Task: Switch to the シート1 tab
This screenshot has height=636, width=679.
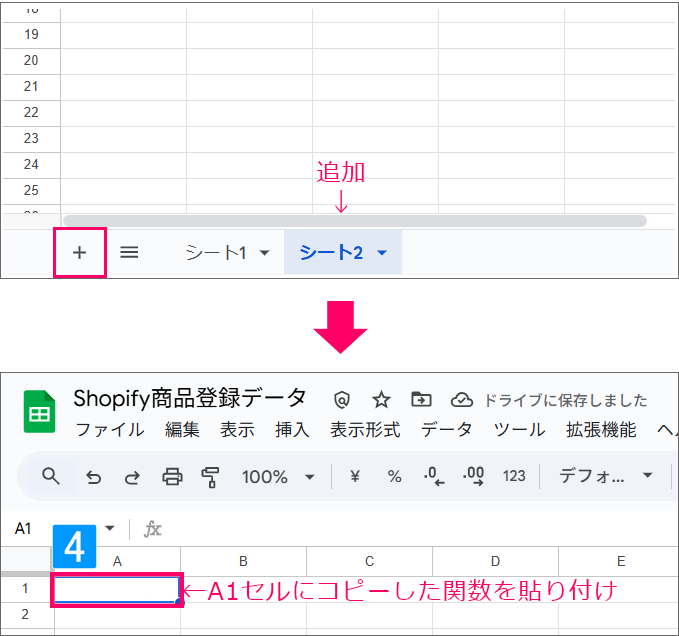Action: click(215, 253)
